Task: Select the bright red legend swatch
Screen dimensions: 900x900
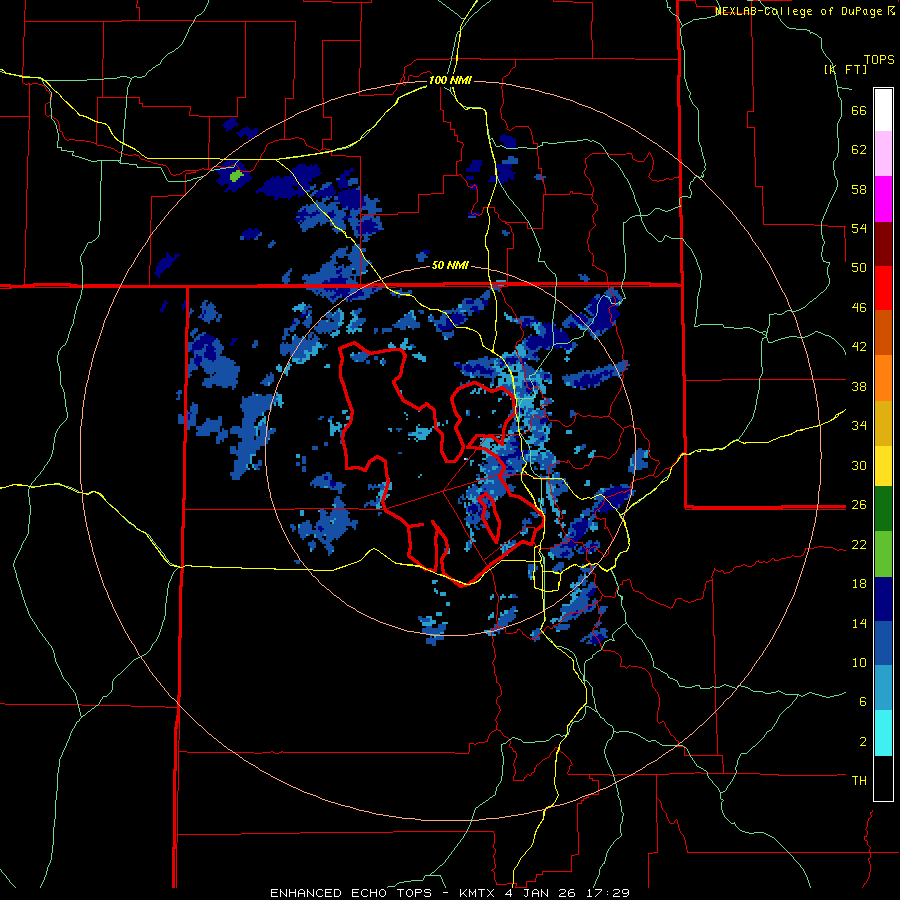Action: [883, 288]
